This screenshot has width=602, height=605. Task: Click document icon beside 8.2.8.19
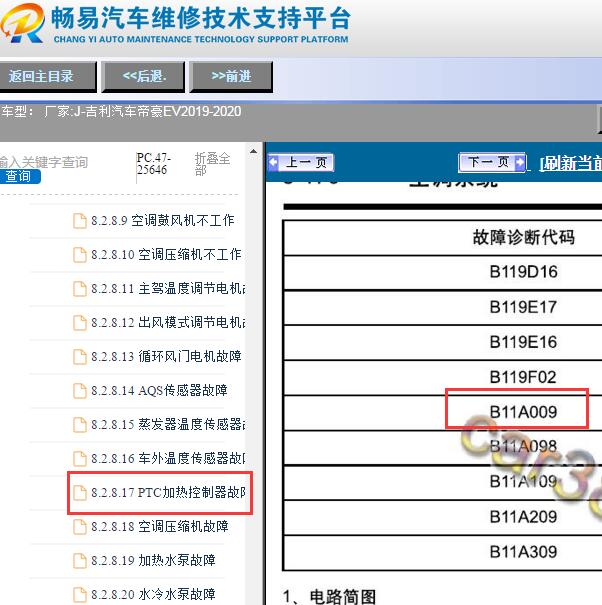80,561
